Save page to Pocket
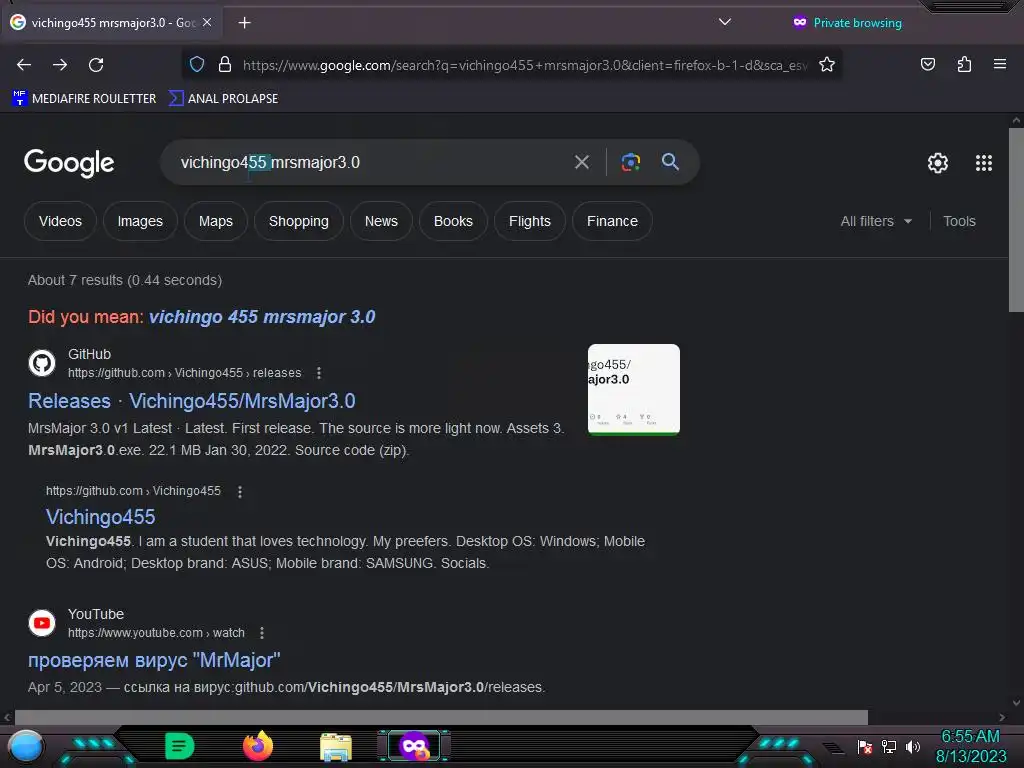Image resolution: width=1024 pixels, height=768 pixels. pyautogui.click(x=927, y=64)
